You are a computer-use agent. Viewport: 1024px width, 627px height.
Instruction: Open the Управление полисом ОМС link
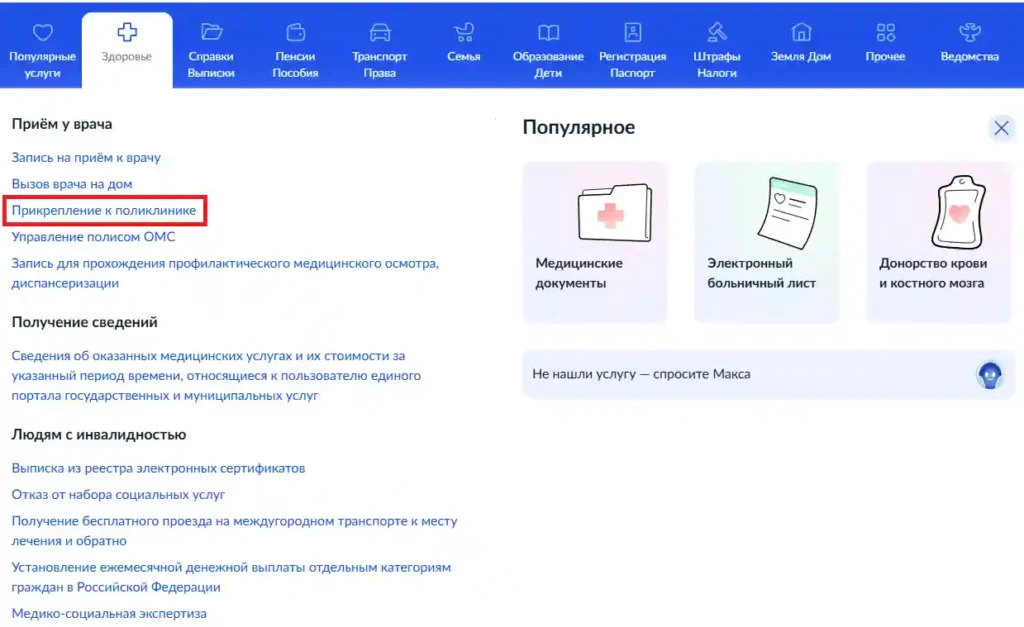coord(96,238)
